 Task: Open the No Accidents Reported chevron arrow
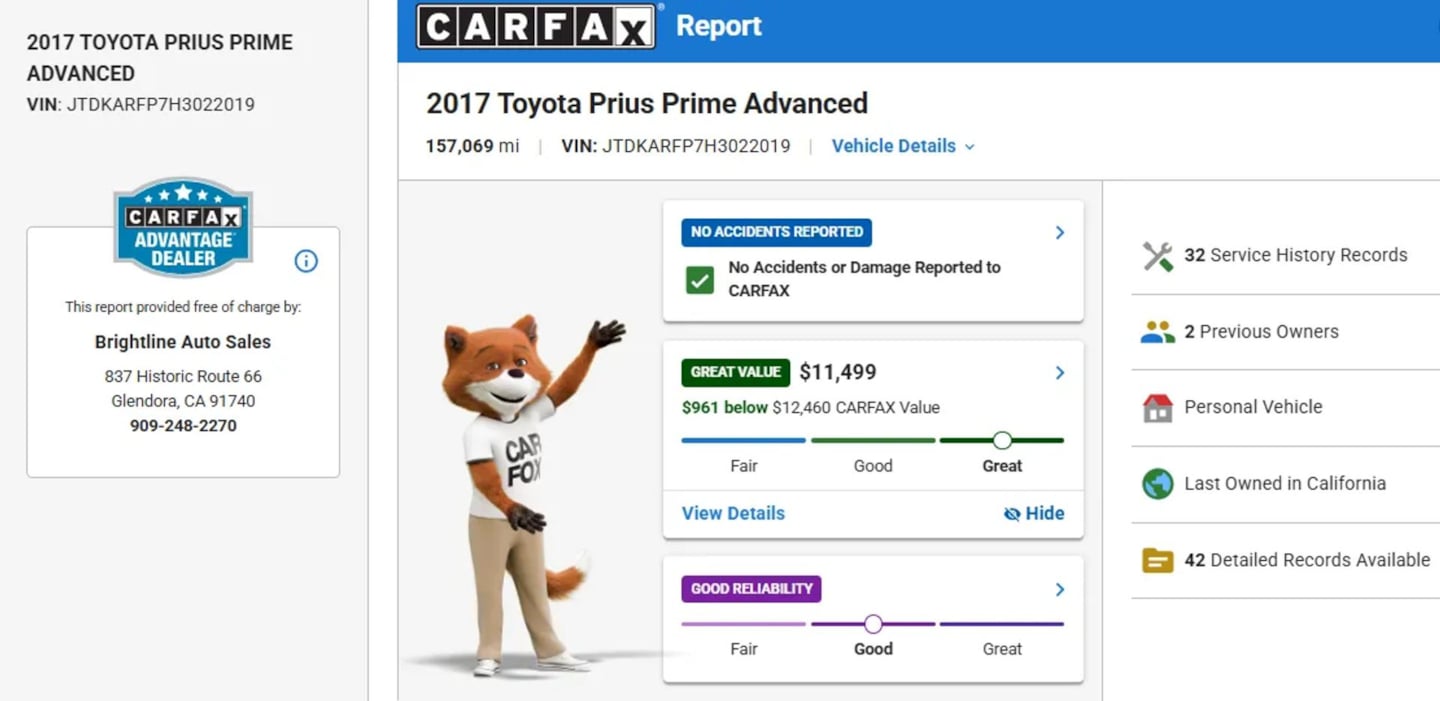(1060, 233)
